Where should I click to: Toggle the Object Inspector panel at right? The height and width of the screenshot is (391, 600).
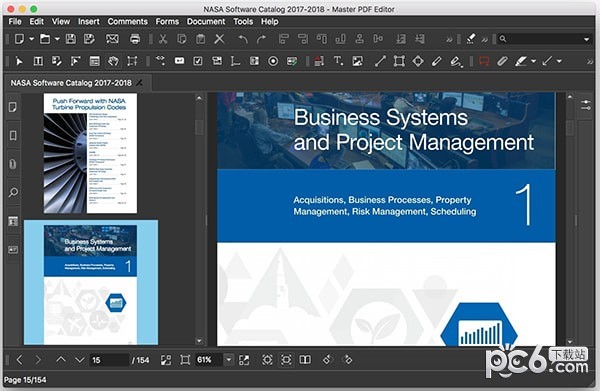585,105
